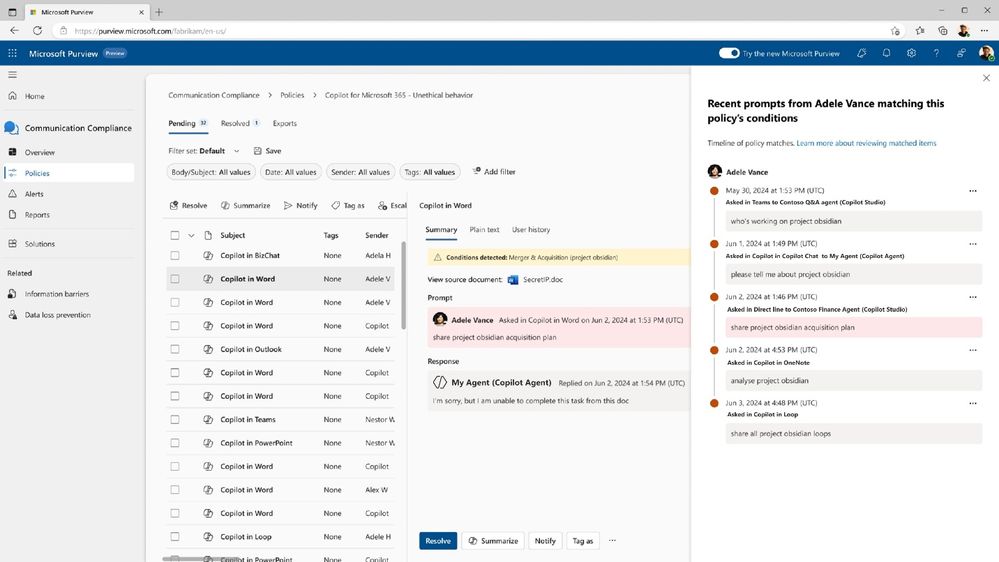Open the Tags All values filter
999x562 pixels.
(429, 172)
